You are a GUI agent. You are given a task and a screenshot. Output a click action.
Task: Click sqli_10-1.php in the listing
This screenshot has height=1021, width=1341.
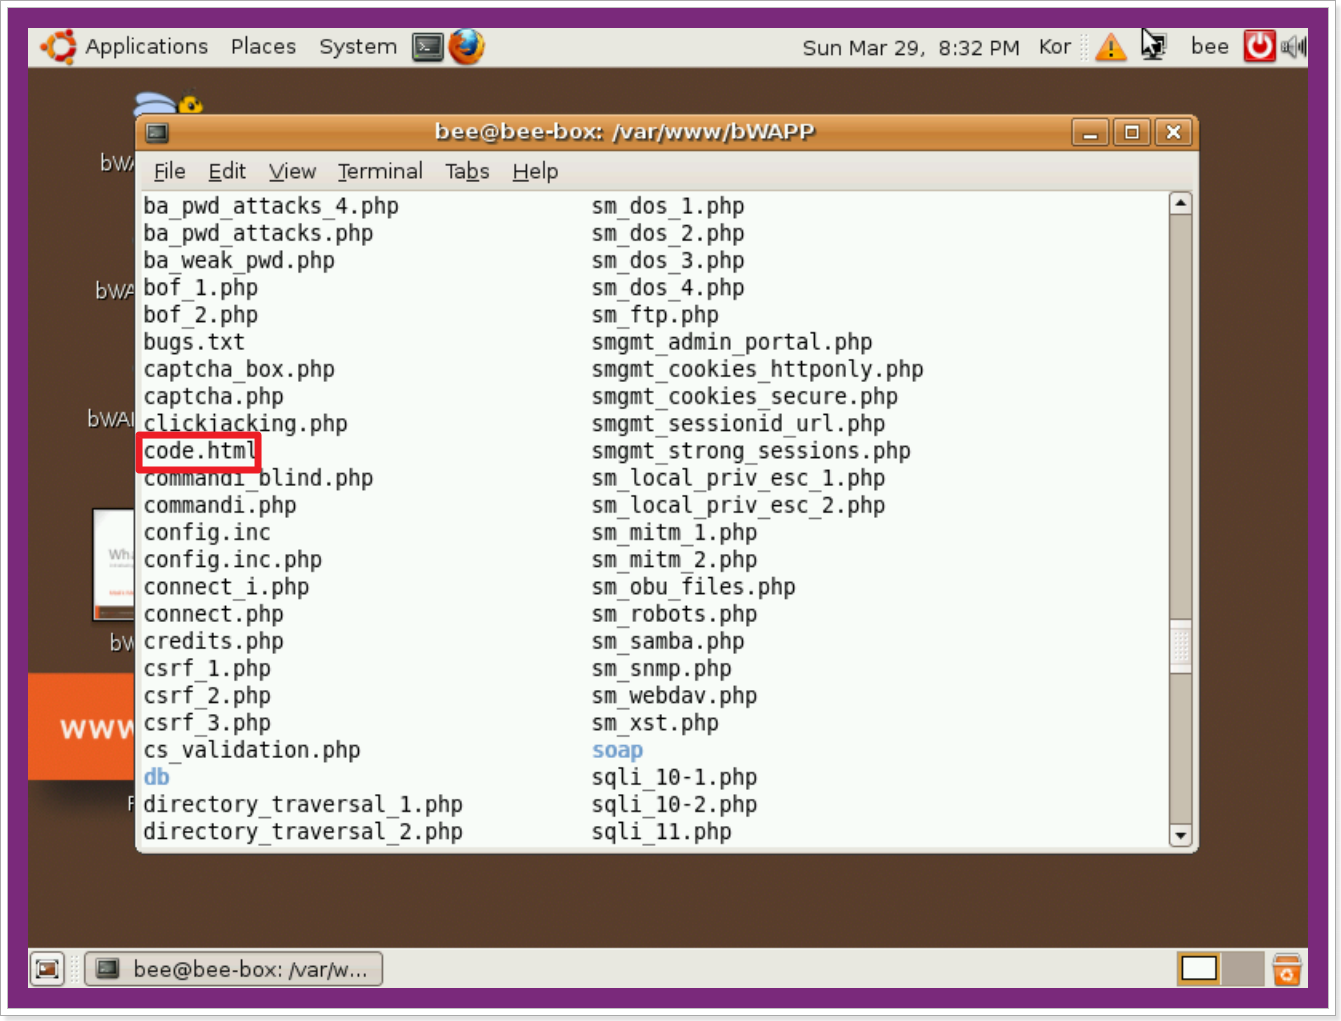[674, 777]
